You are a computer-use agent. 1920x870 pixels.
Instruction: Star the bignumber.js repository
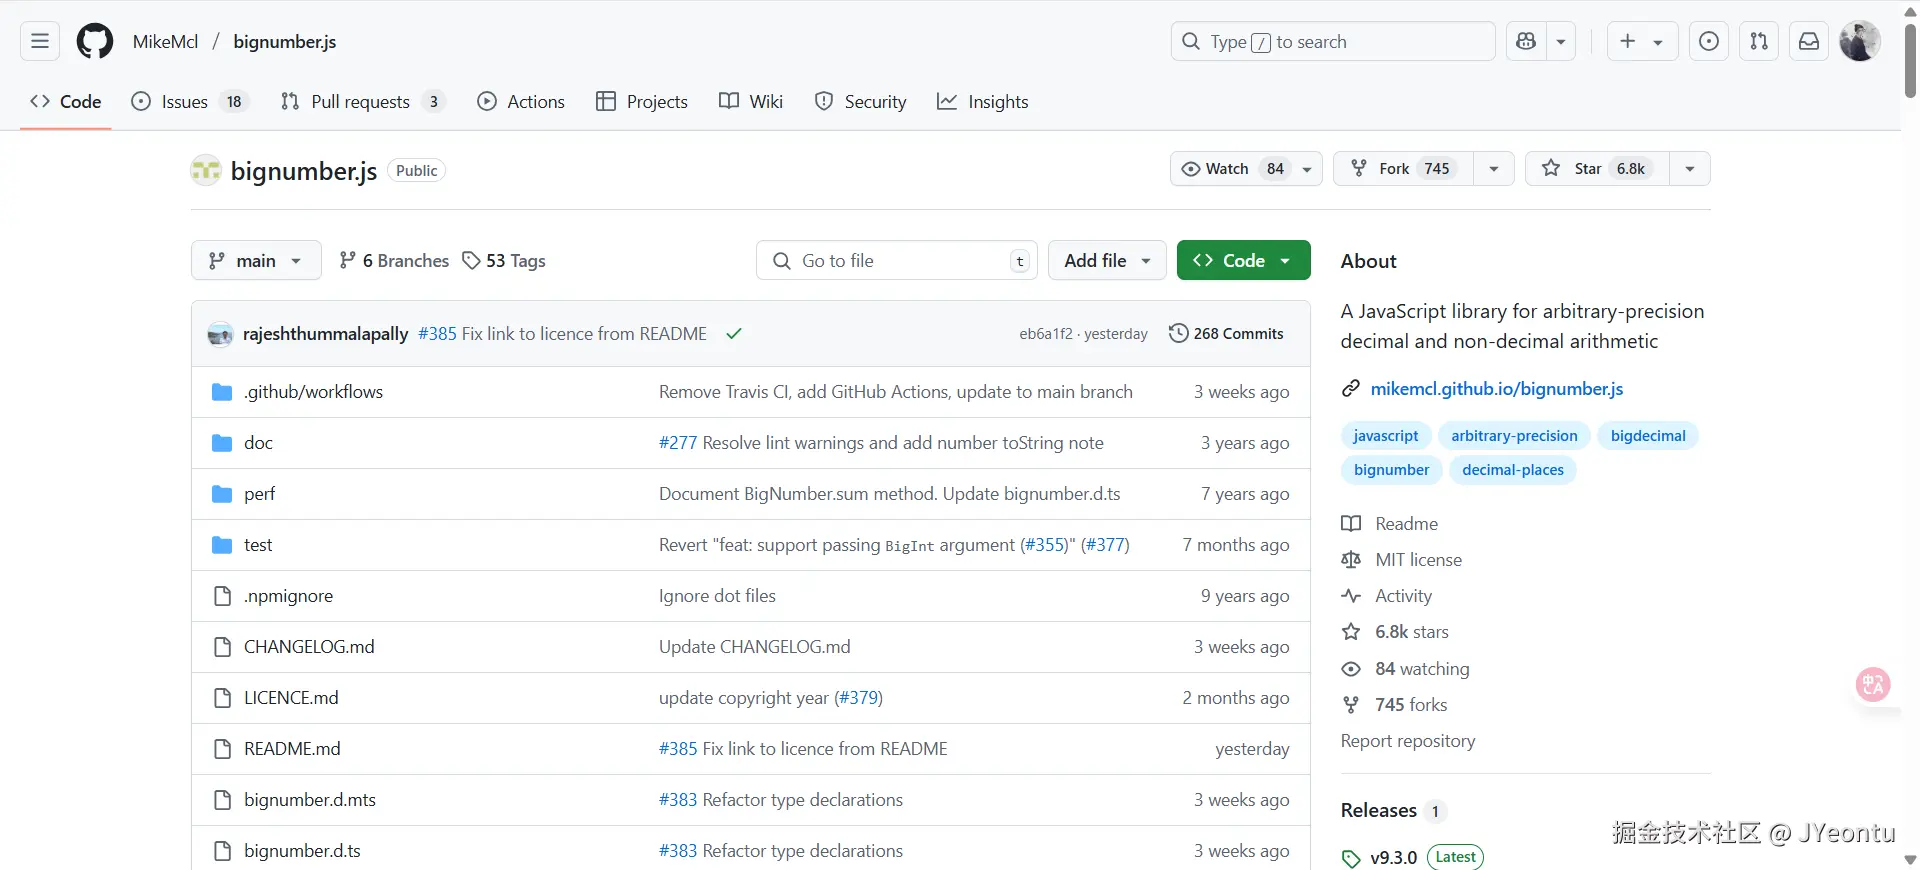point(1596,168)
